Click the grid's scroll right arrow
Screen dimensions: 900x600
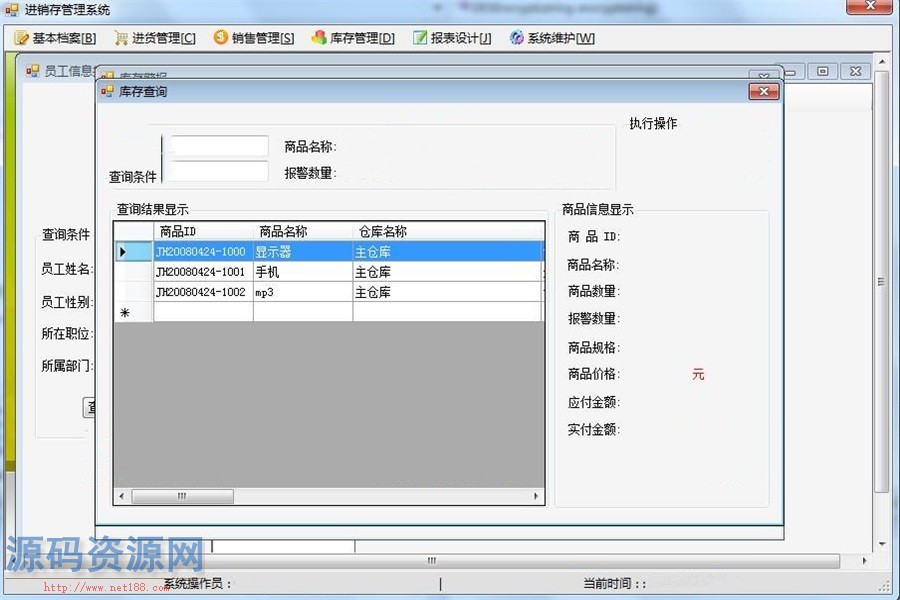click(536, 496)
